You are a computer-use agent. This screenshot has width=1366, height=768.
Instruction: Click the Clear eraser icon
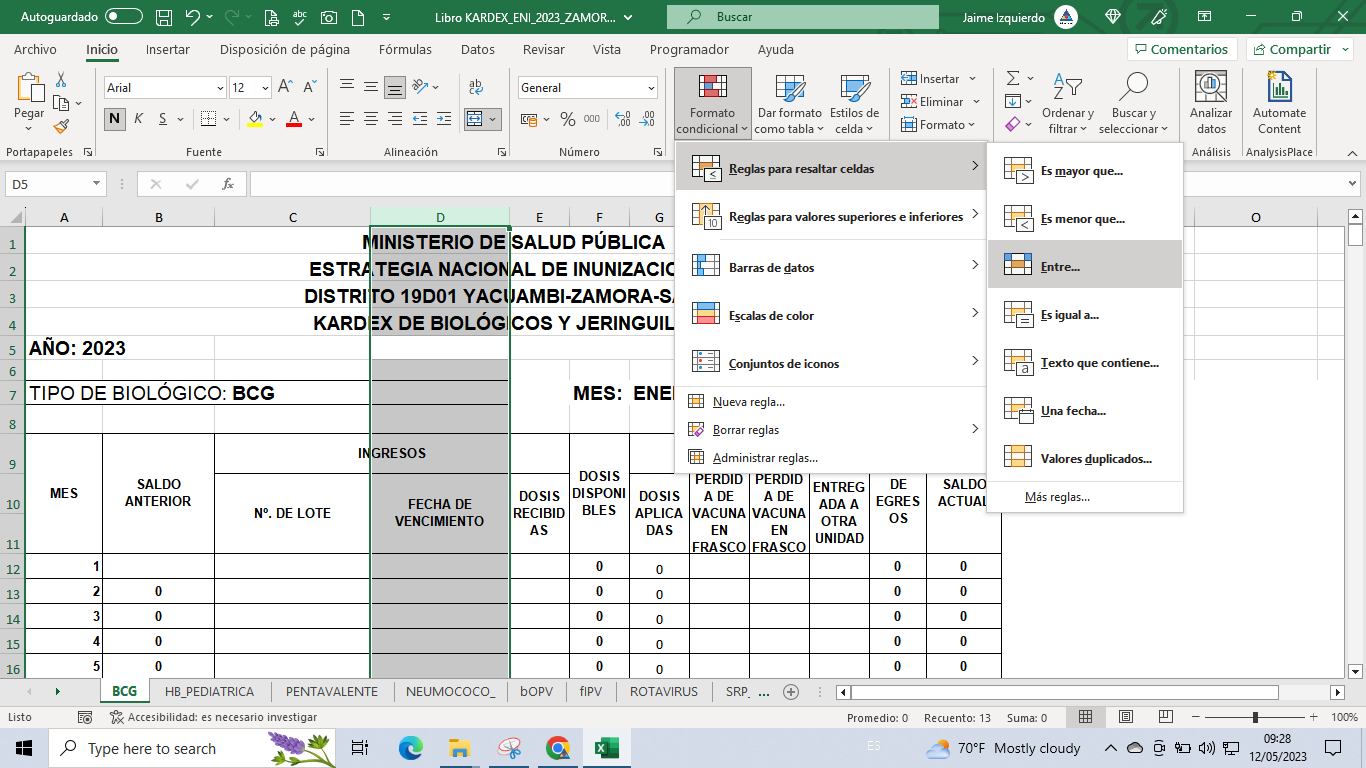tap(1012, 125)
